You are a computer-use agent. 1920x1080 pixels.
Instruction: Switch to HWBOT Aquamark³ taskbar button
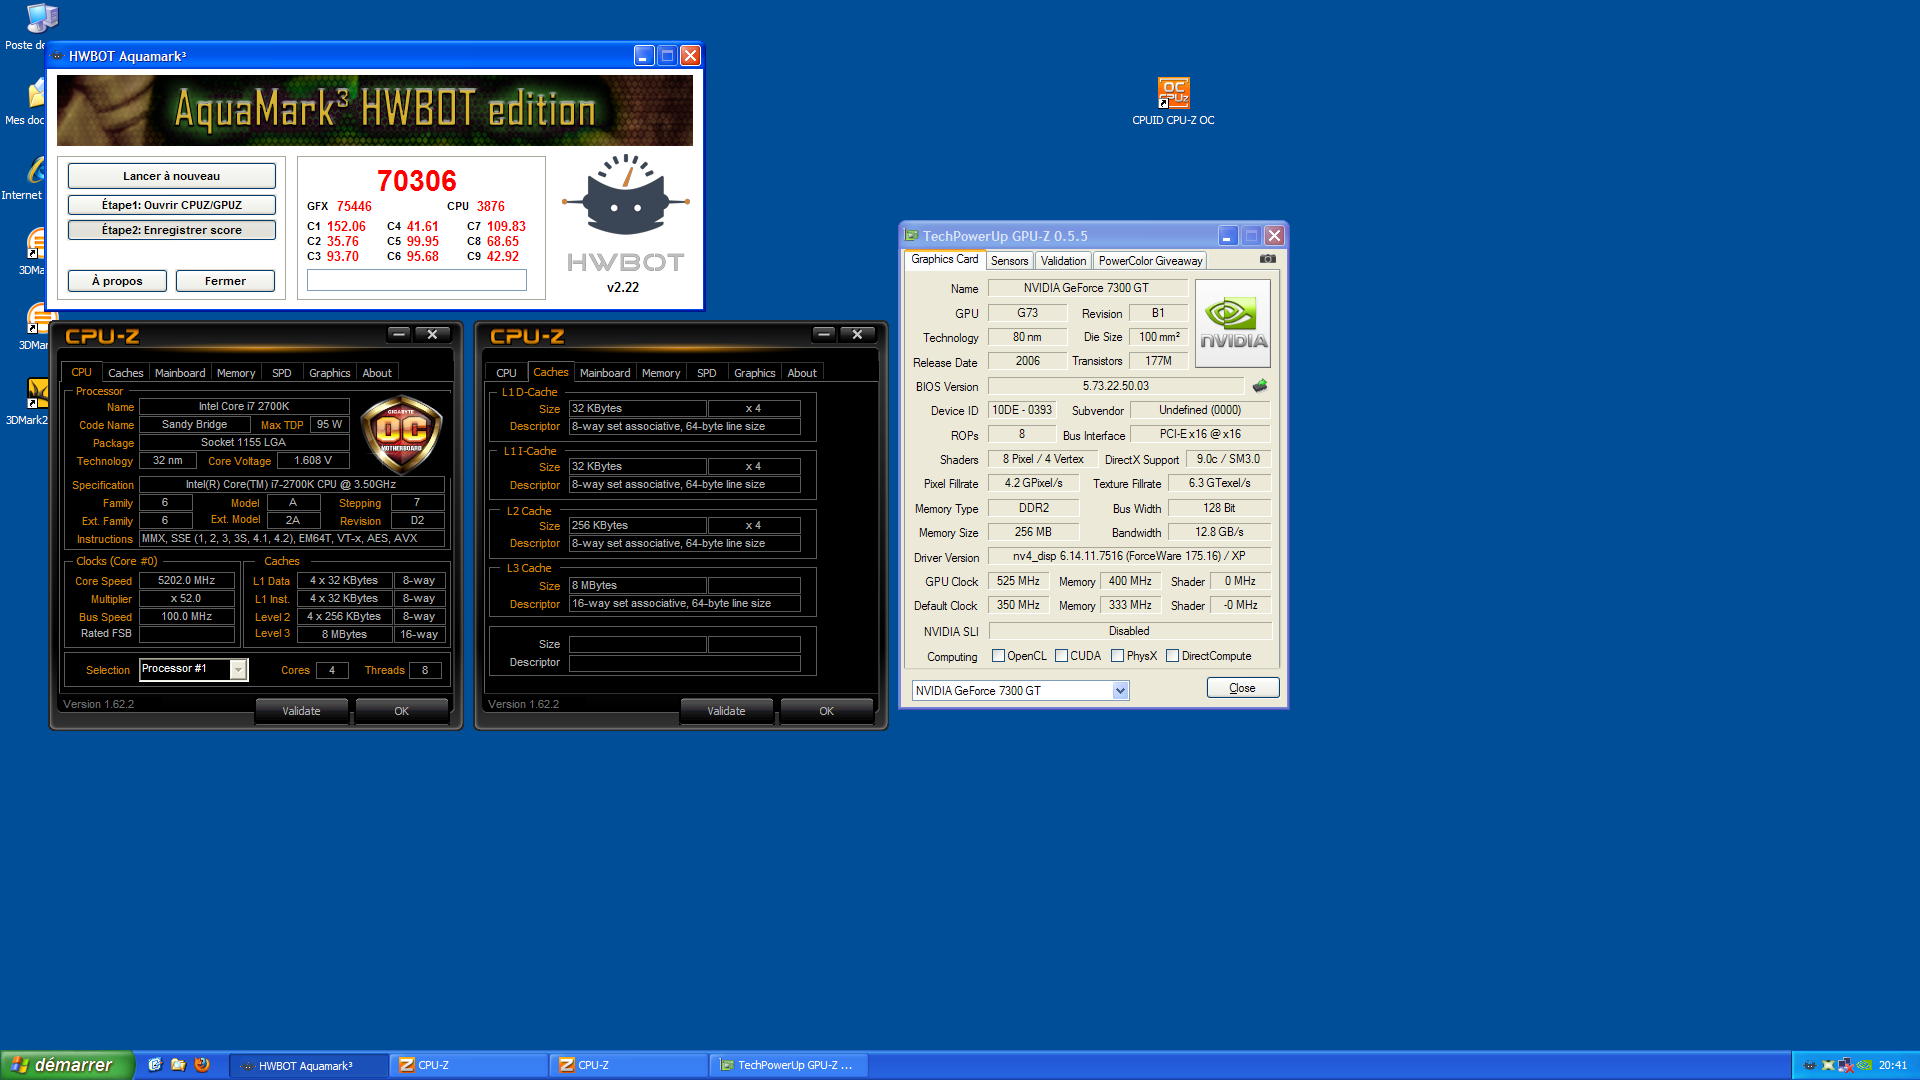pyautogui.click(x=309, y=1065)
